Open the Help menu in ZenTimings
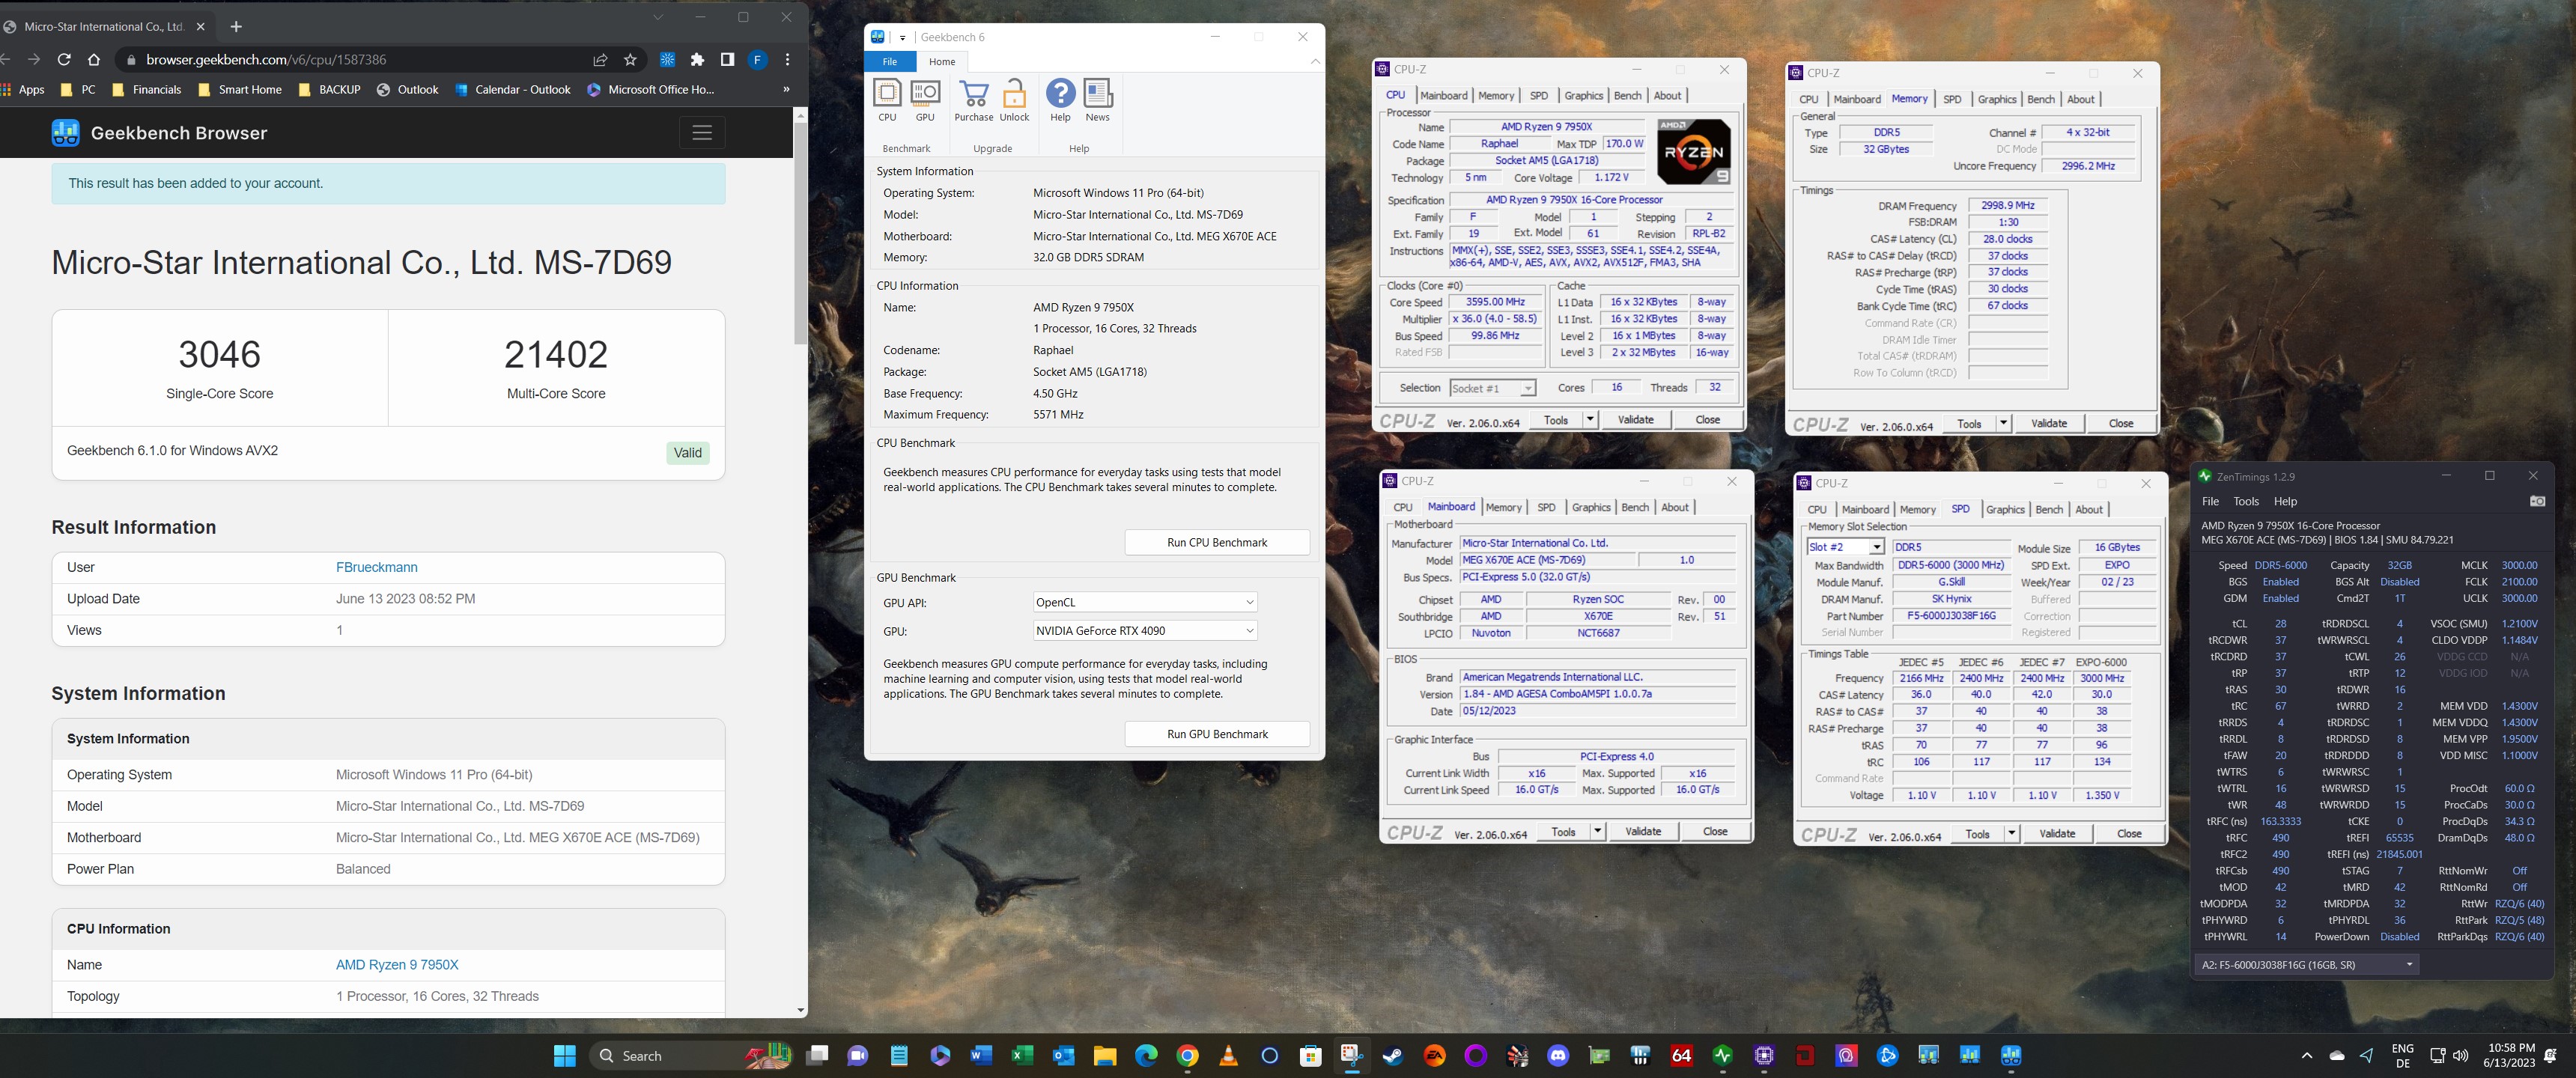The image size is (2576, 1078). pyautogui.click(x=2286, y=501)
